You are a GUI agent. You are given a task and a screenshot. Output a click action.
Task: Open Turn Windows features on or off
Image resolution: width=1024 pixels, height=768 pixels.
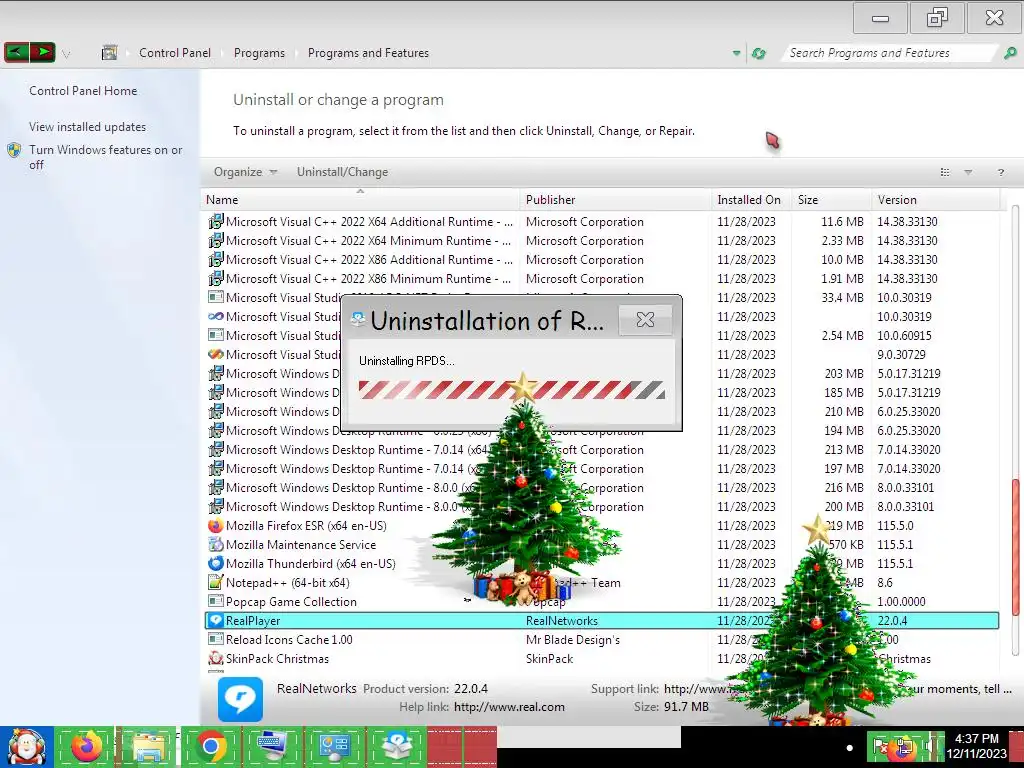tap(105, 157)
